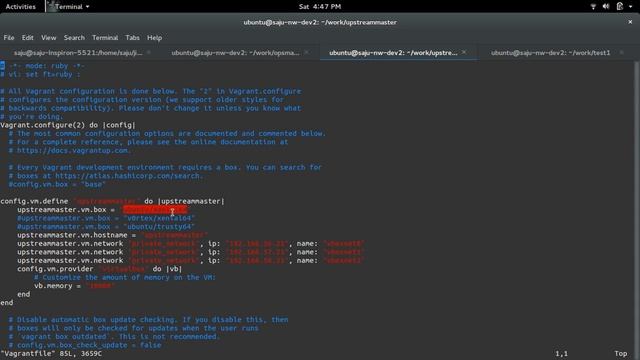
Task: Open the Tabs menu
Action: pos(132,38)
